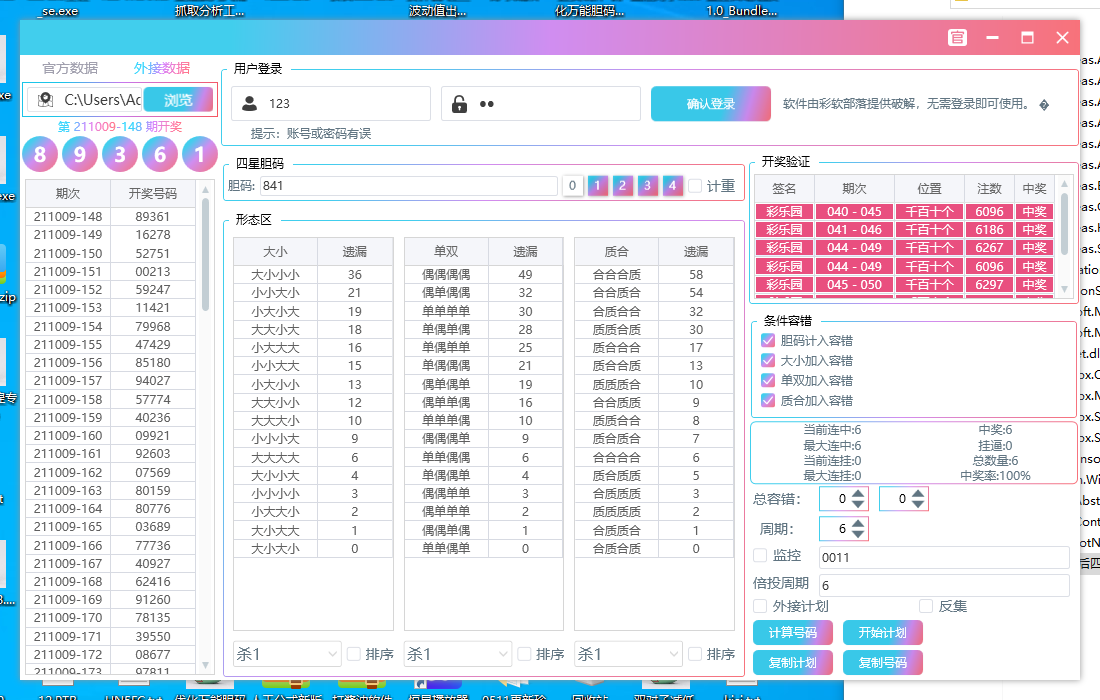The image size is (1100, 700).
Task: Click the 浏览 browse button
Action: [x=178, y=100]
